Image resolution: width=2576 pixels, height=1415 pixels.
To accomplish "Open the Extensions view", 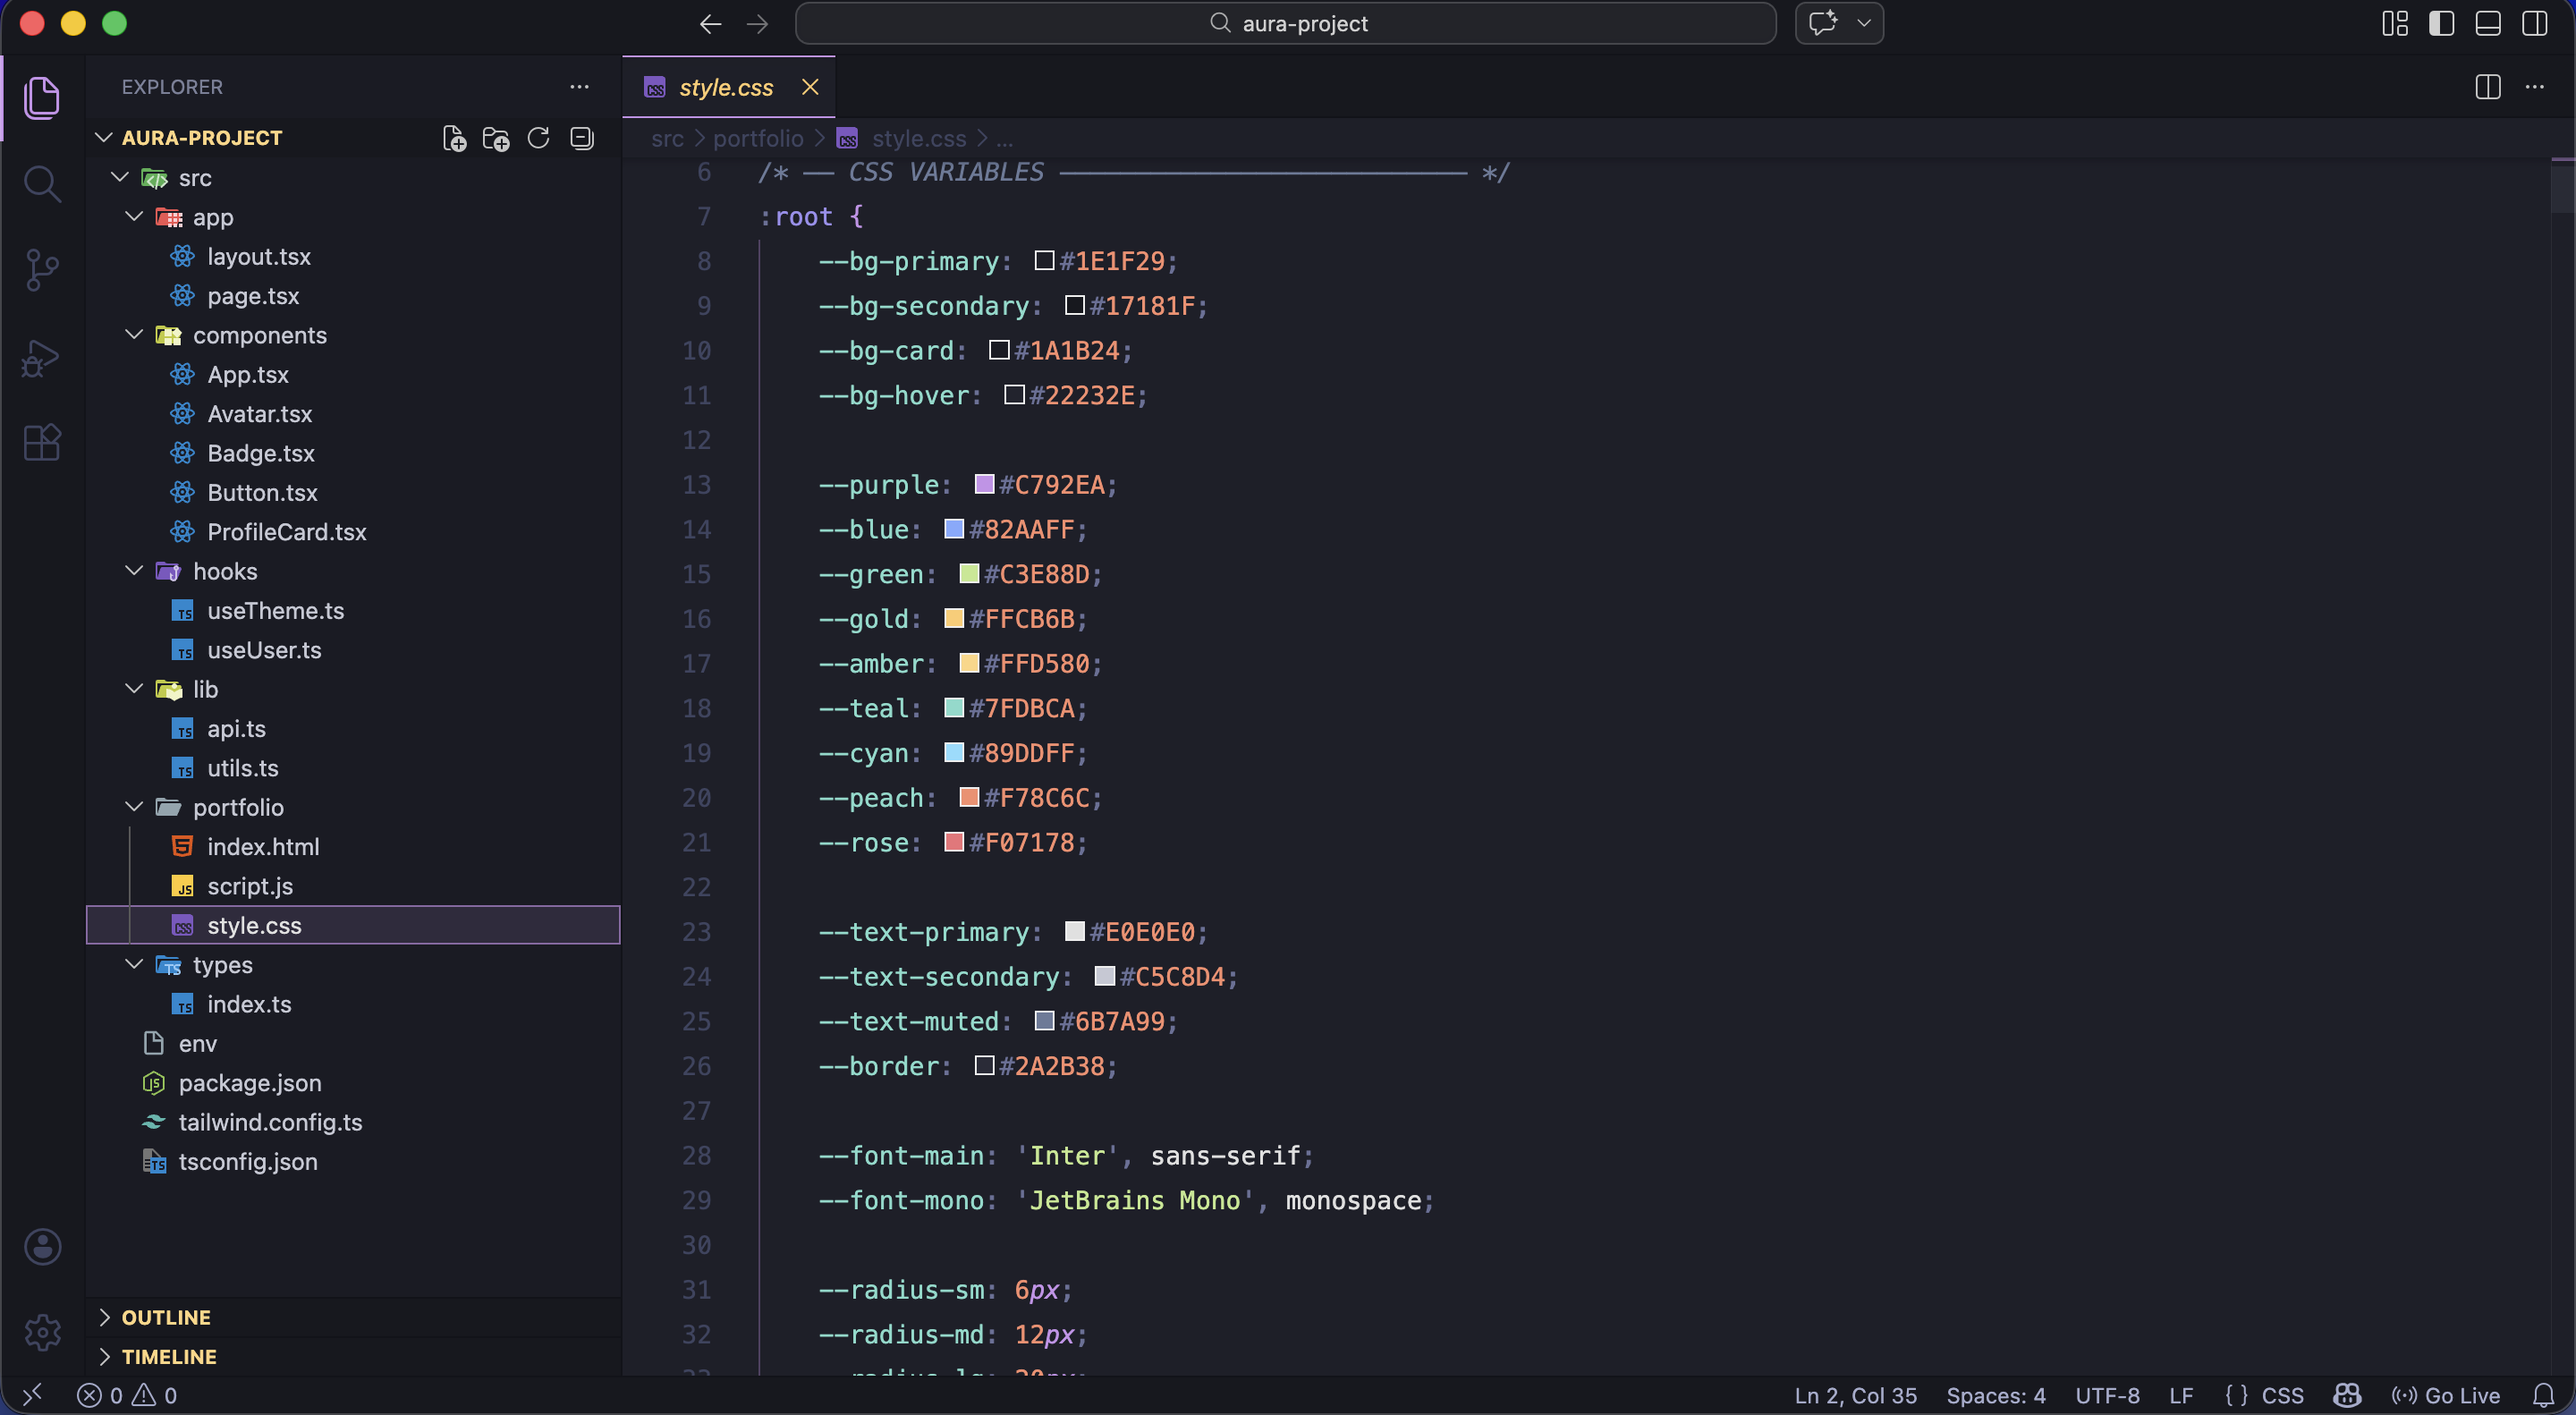I will click(41, 442).
